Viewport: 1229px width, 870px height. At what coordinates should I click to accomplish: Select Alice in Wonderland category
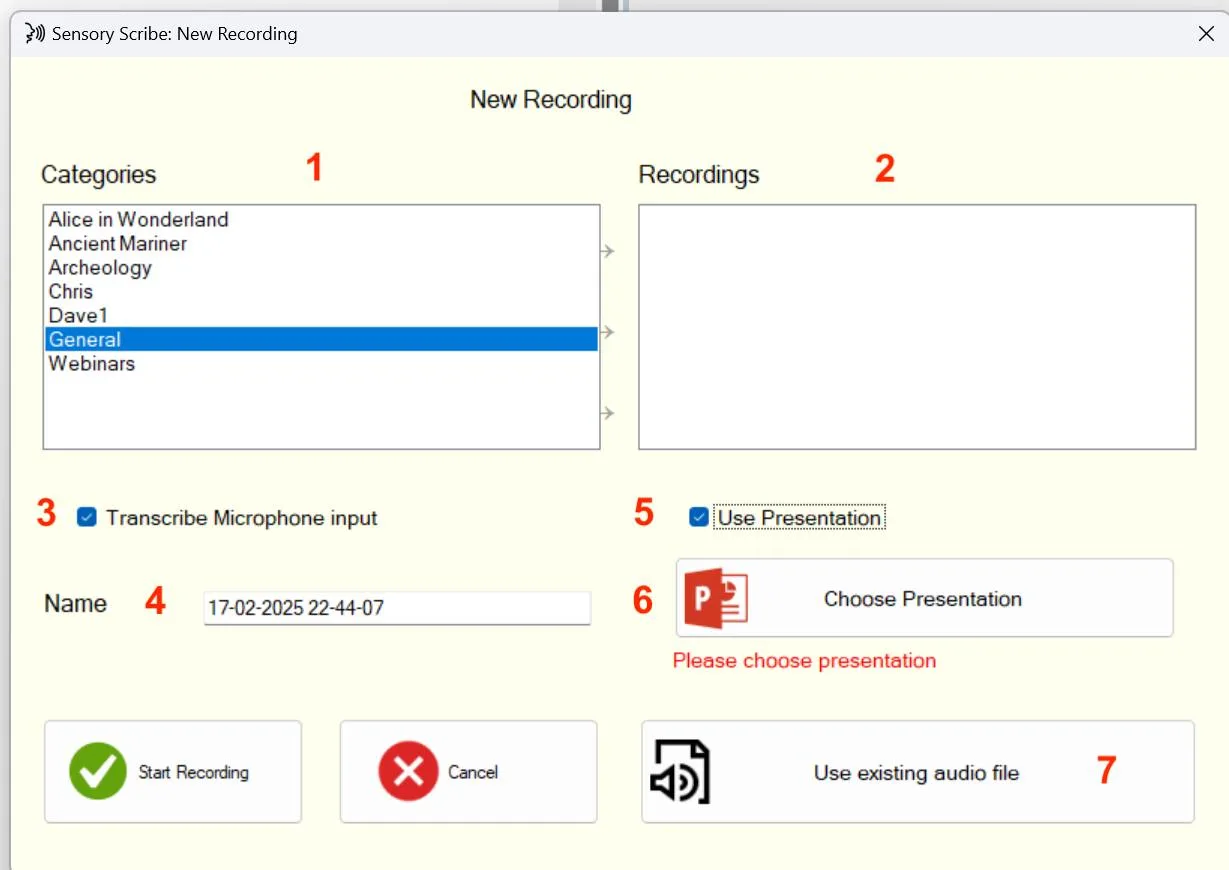(x=137, y=219)
